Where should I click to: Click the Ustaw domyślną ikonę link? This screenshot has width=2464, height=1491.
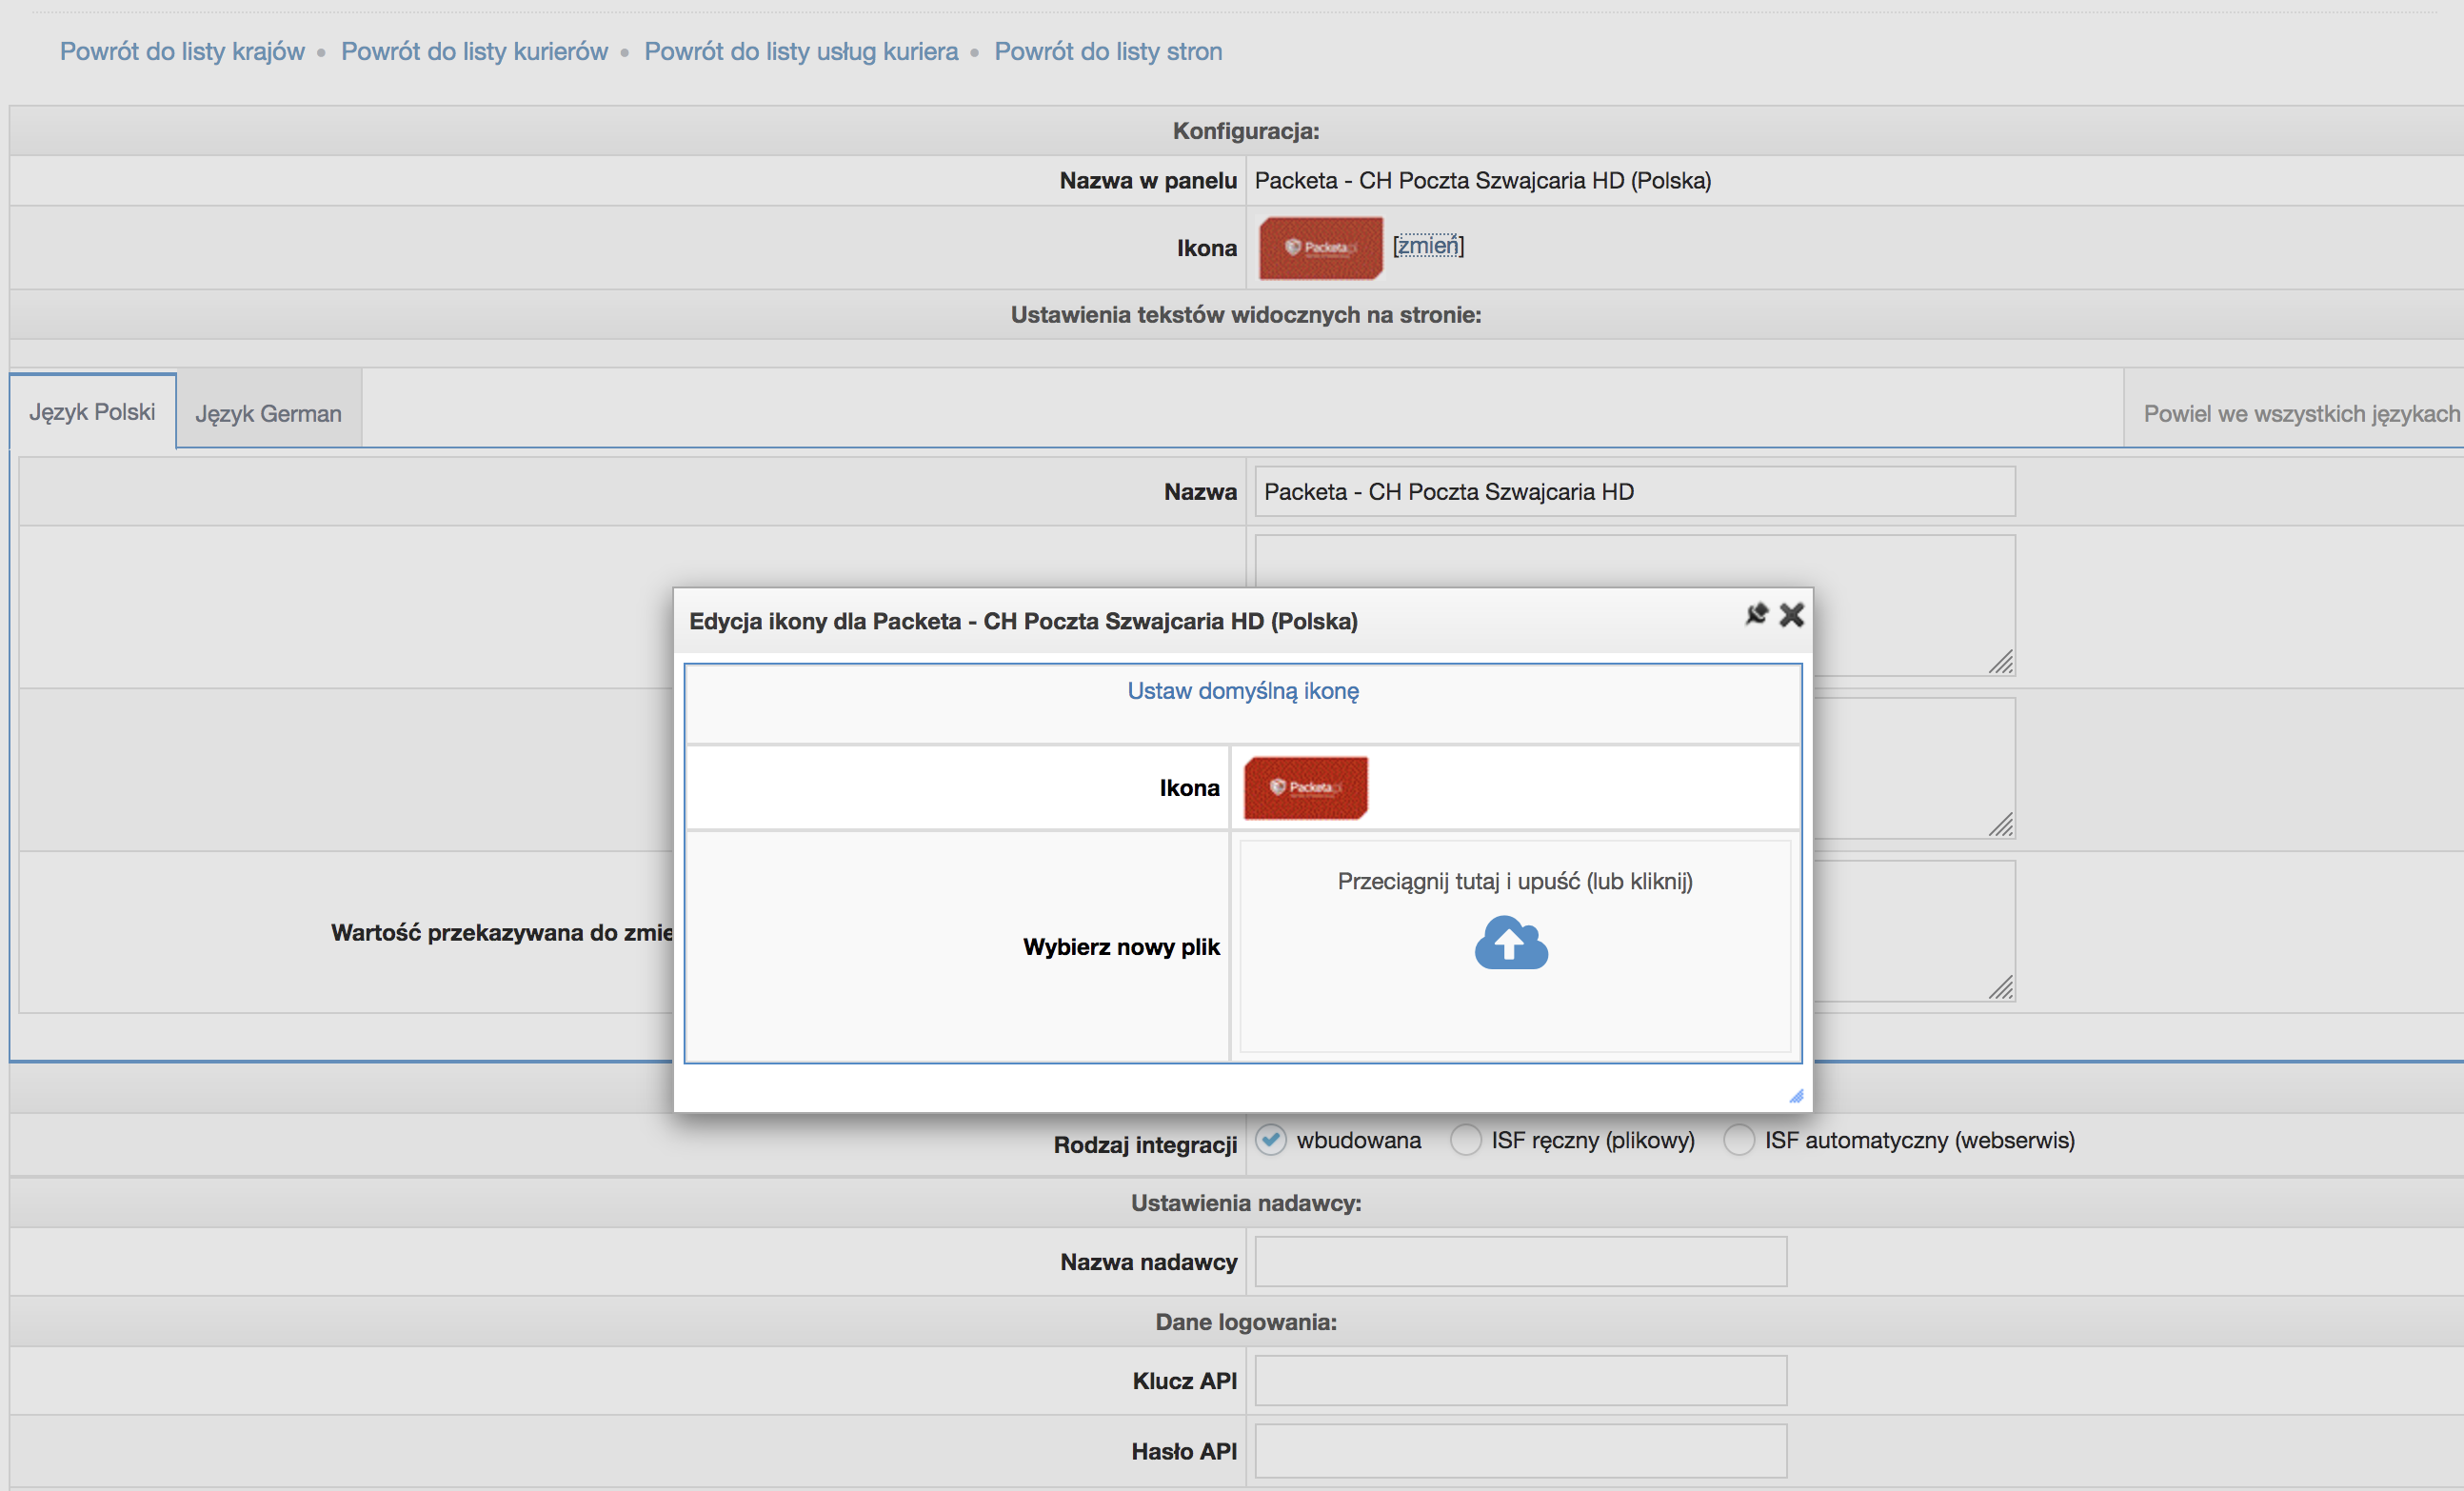coord(1243,691)
